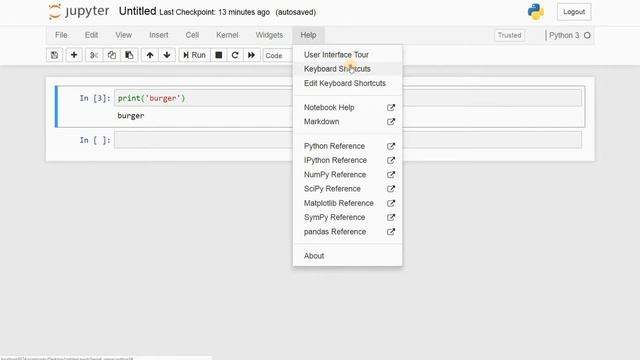Click the Jupyter logo

click(x=78, y=11)
